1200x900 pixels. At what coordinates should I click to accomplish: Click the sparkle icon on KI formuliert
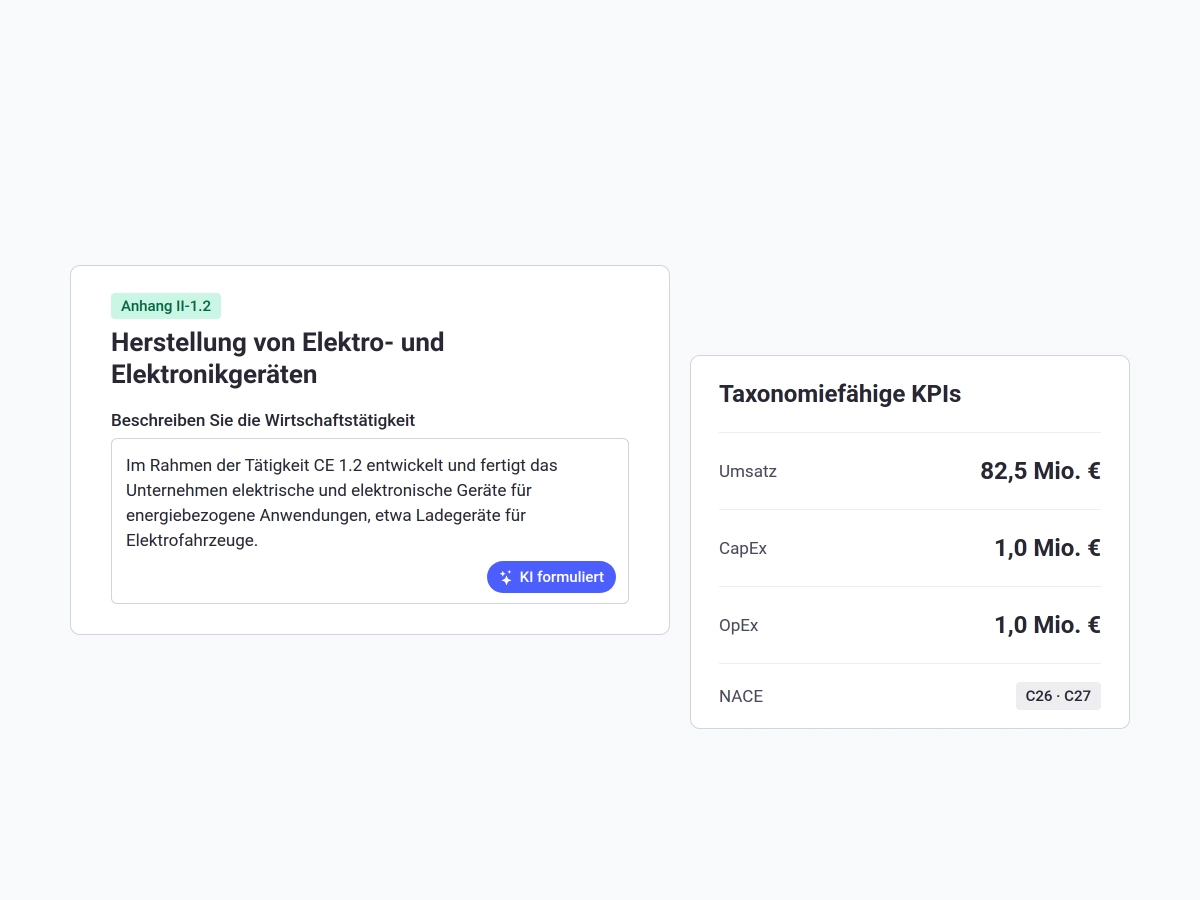pyautogui.click(x=506, y=577)
